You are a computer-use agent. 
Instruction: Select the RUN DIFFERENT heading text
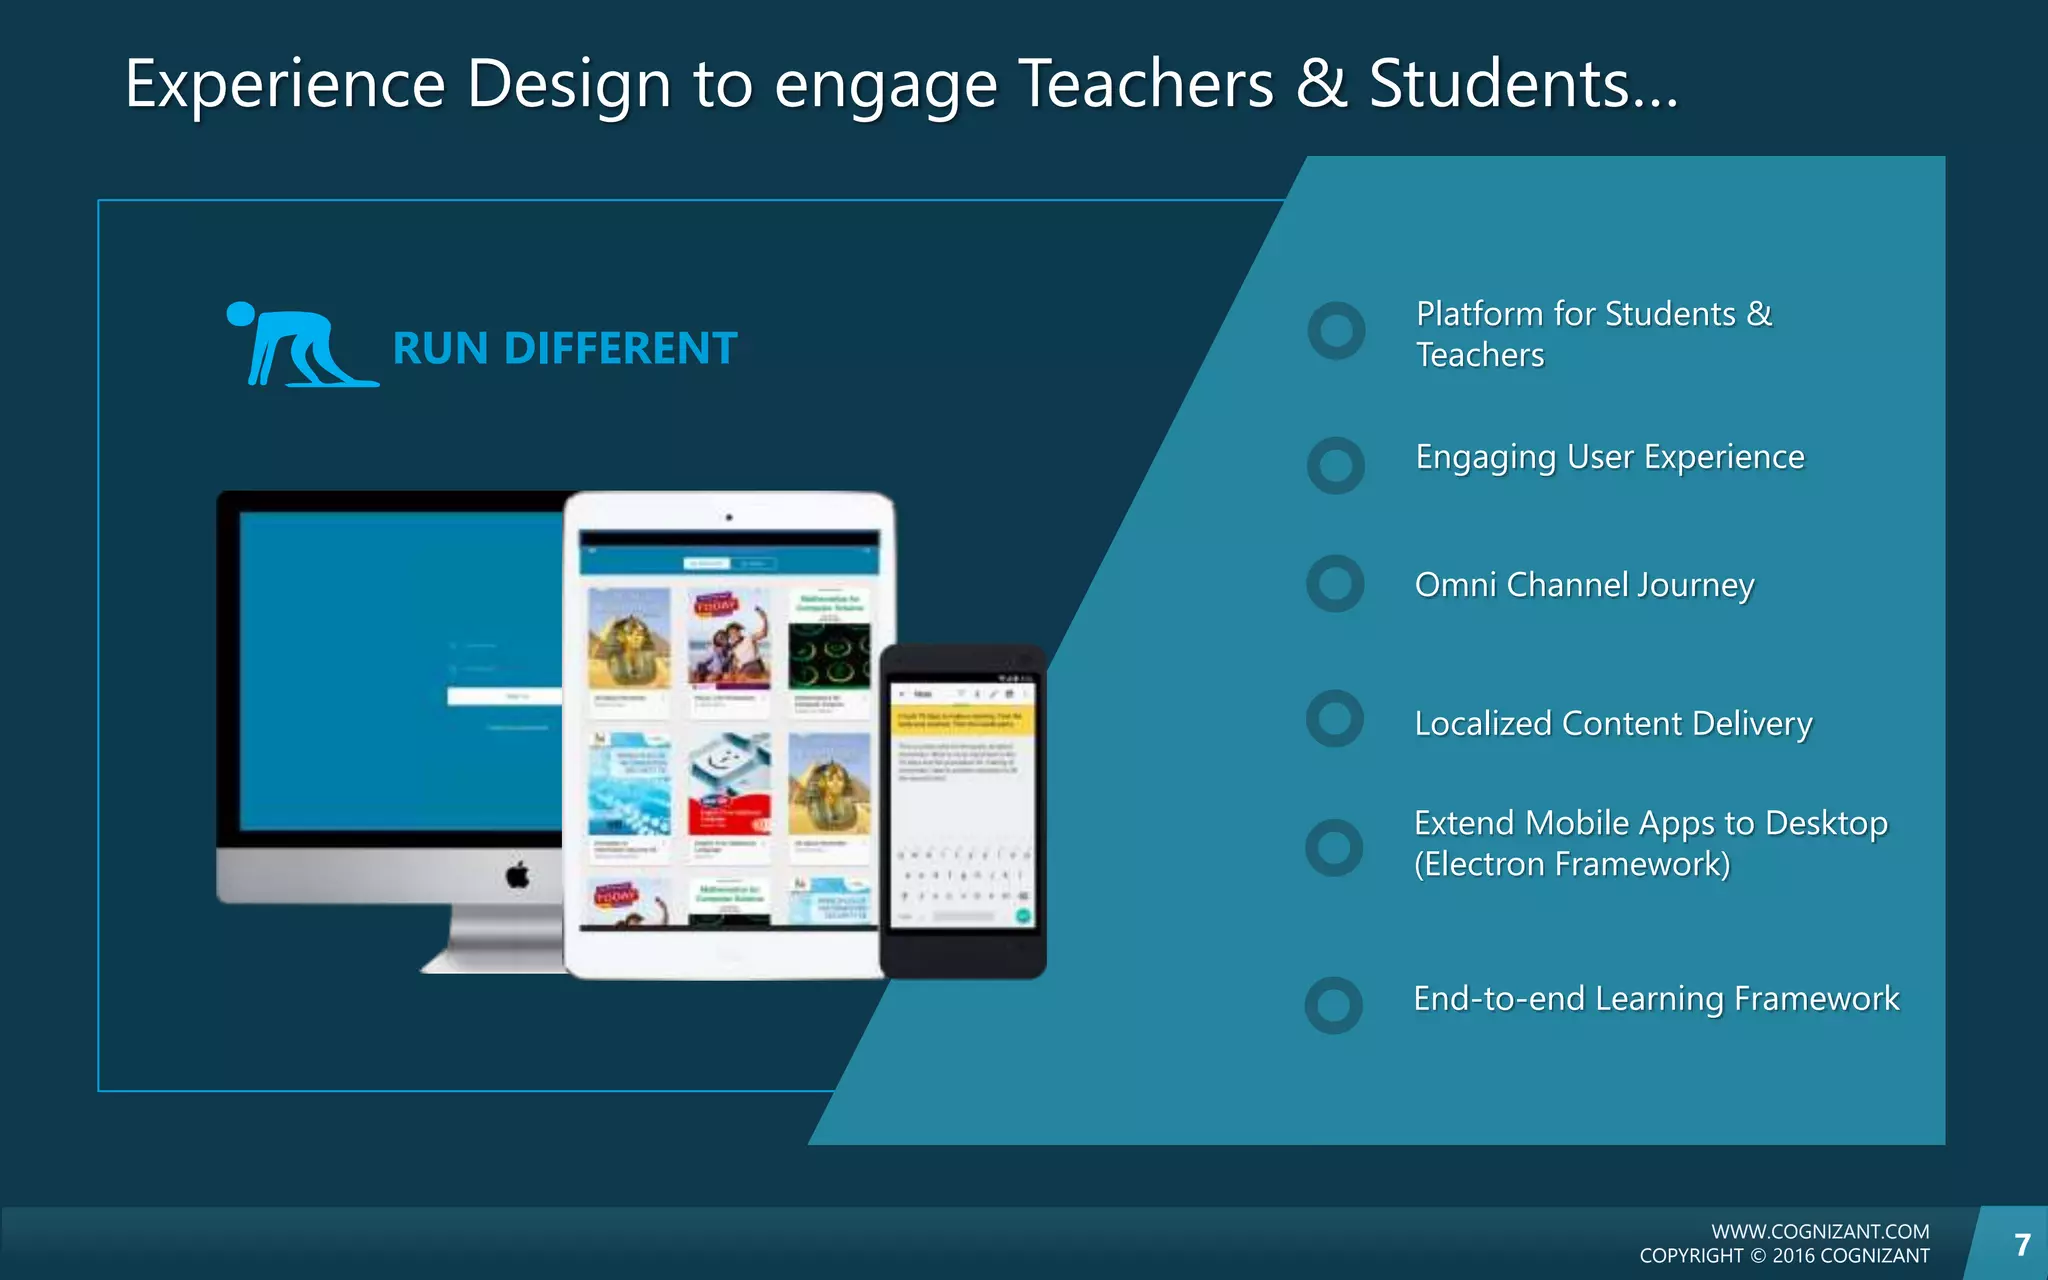pyautogui.click(x=565, y=349)
